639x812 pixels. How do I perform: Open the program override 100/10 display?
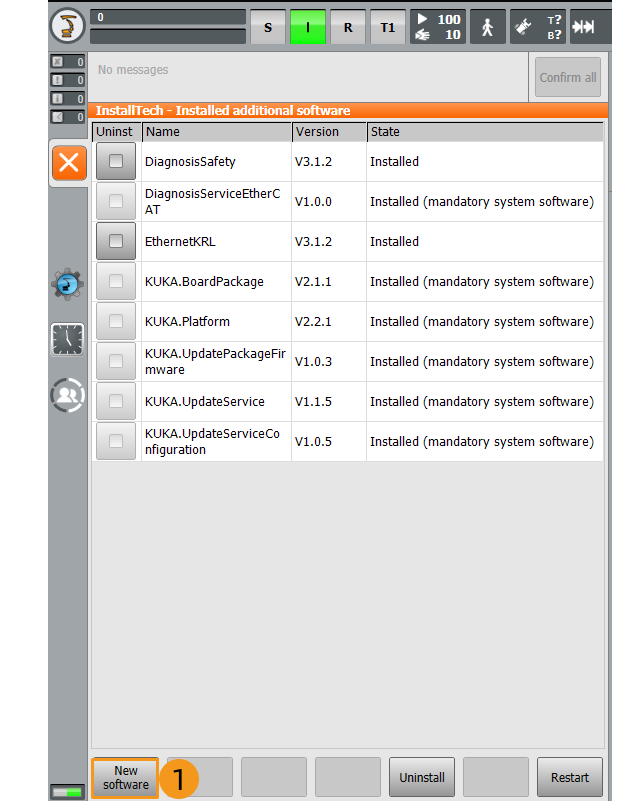438,27
